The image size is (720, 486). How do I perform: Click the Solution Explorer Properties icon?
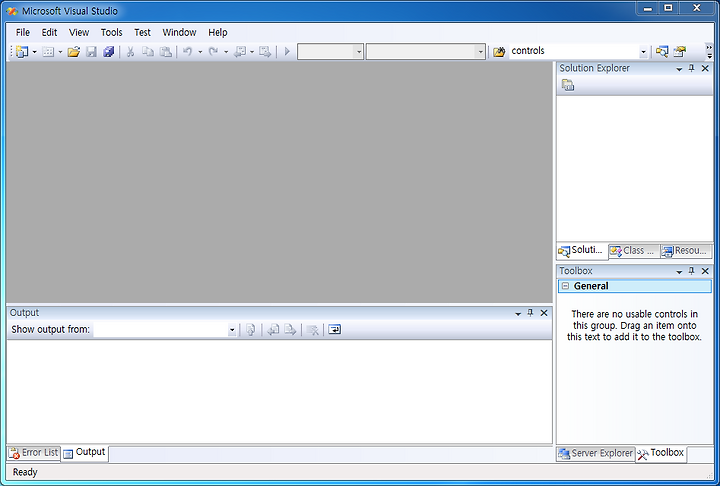[568, 85]
